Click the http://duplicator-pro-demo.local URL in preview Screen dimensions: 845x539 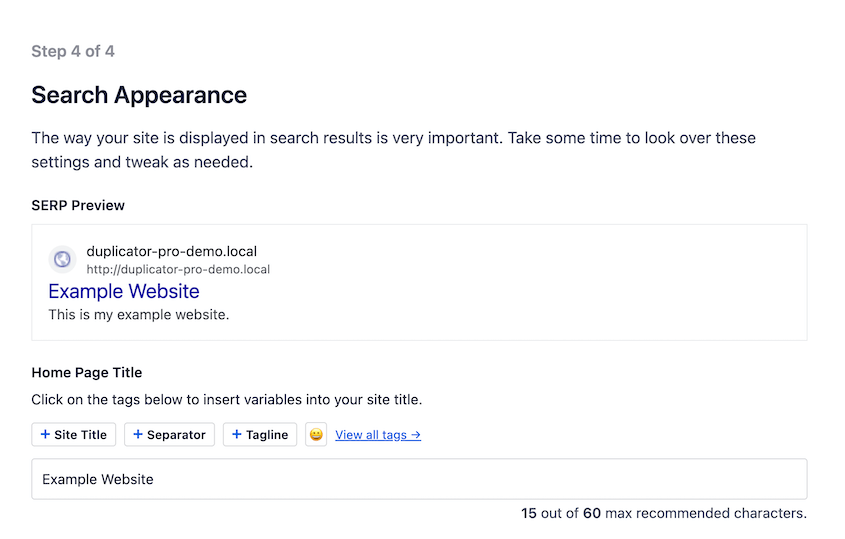click(x=178, y=269)
